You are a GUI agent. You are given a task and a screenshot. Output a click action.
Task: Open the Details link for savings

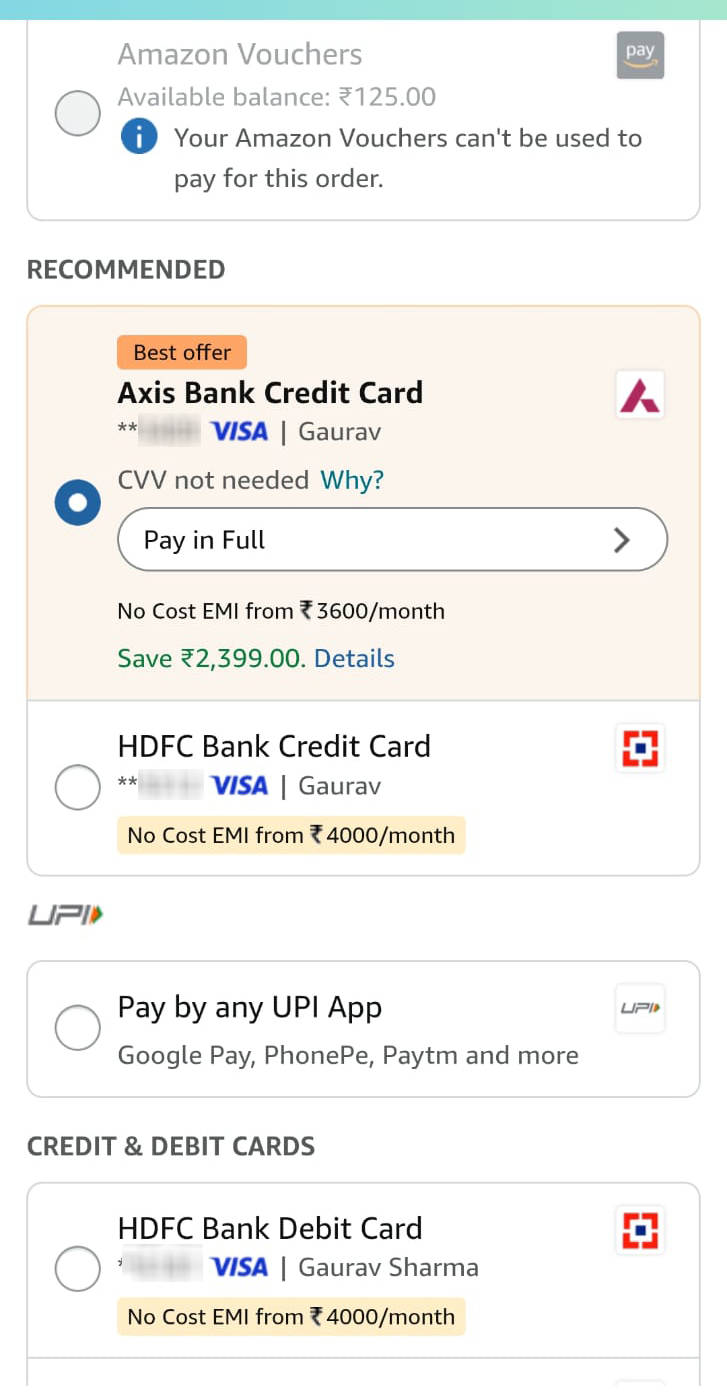point(354,658)
